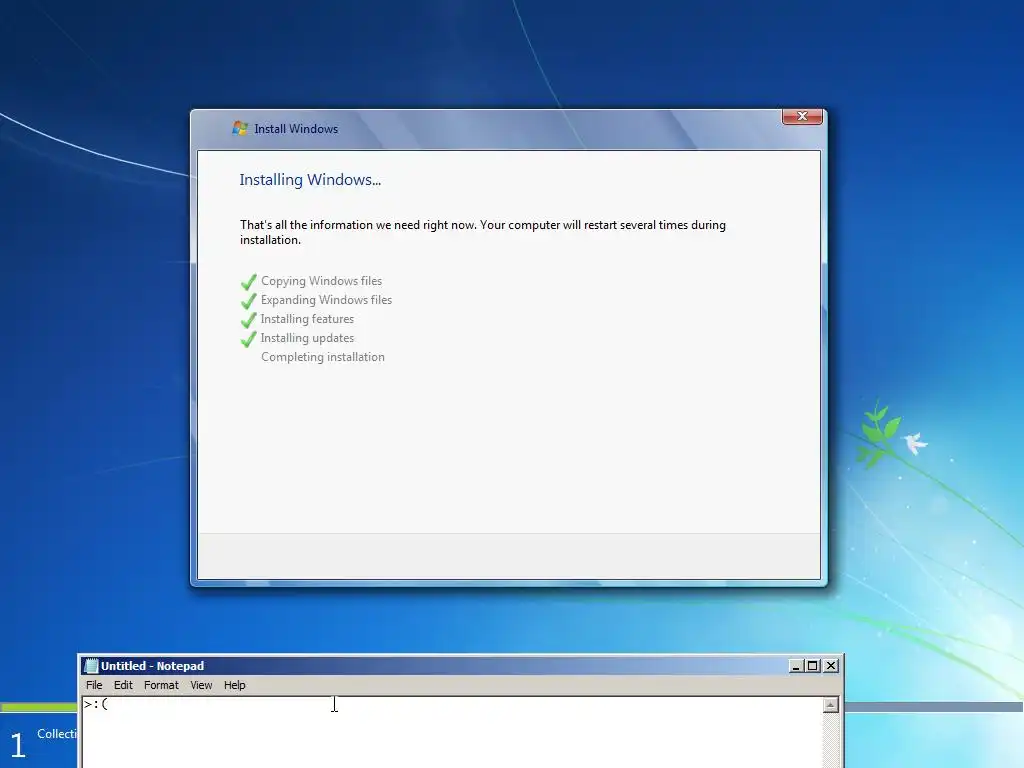The width and height of the screenshot is (1024, 768).
Task: Click the green setup progress bar at bottom
Action: tap(39, 707)
